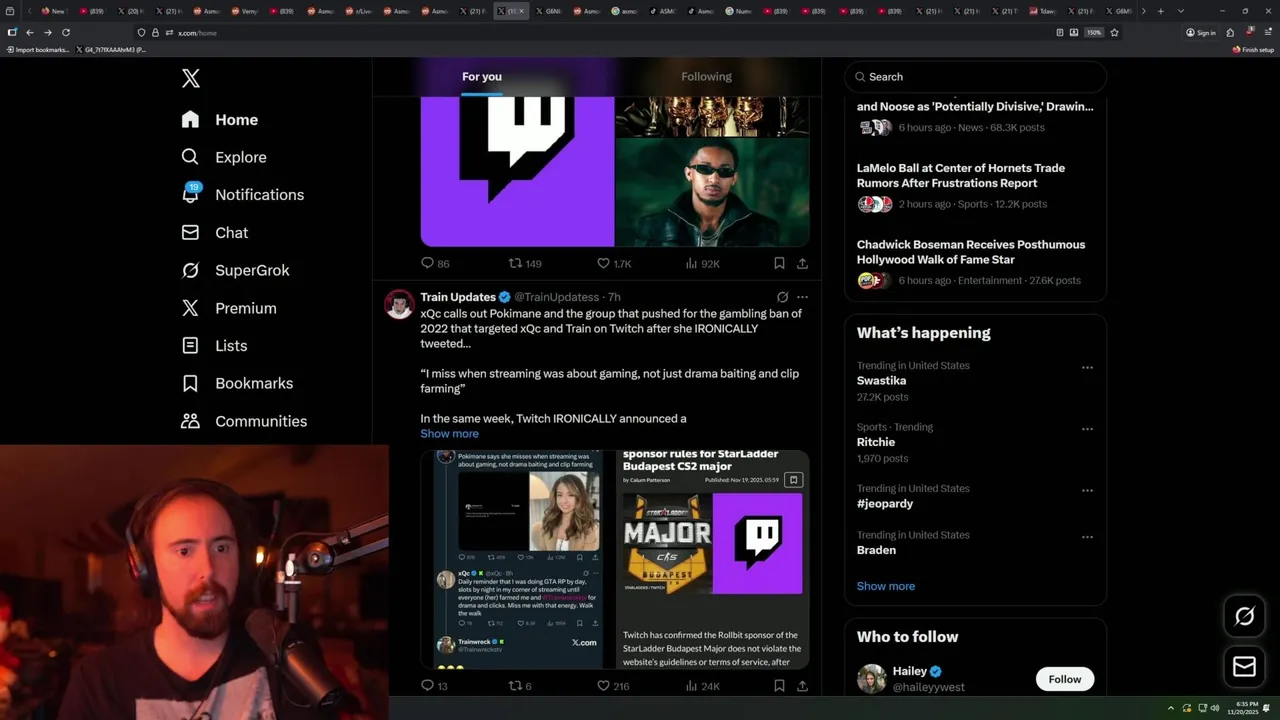This screenshot has width=1280, height=720.
Task: Switch to the For you tab
Action: (482, 77)
